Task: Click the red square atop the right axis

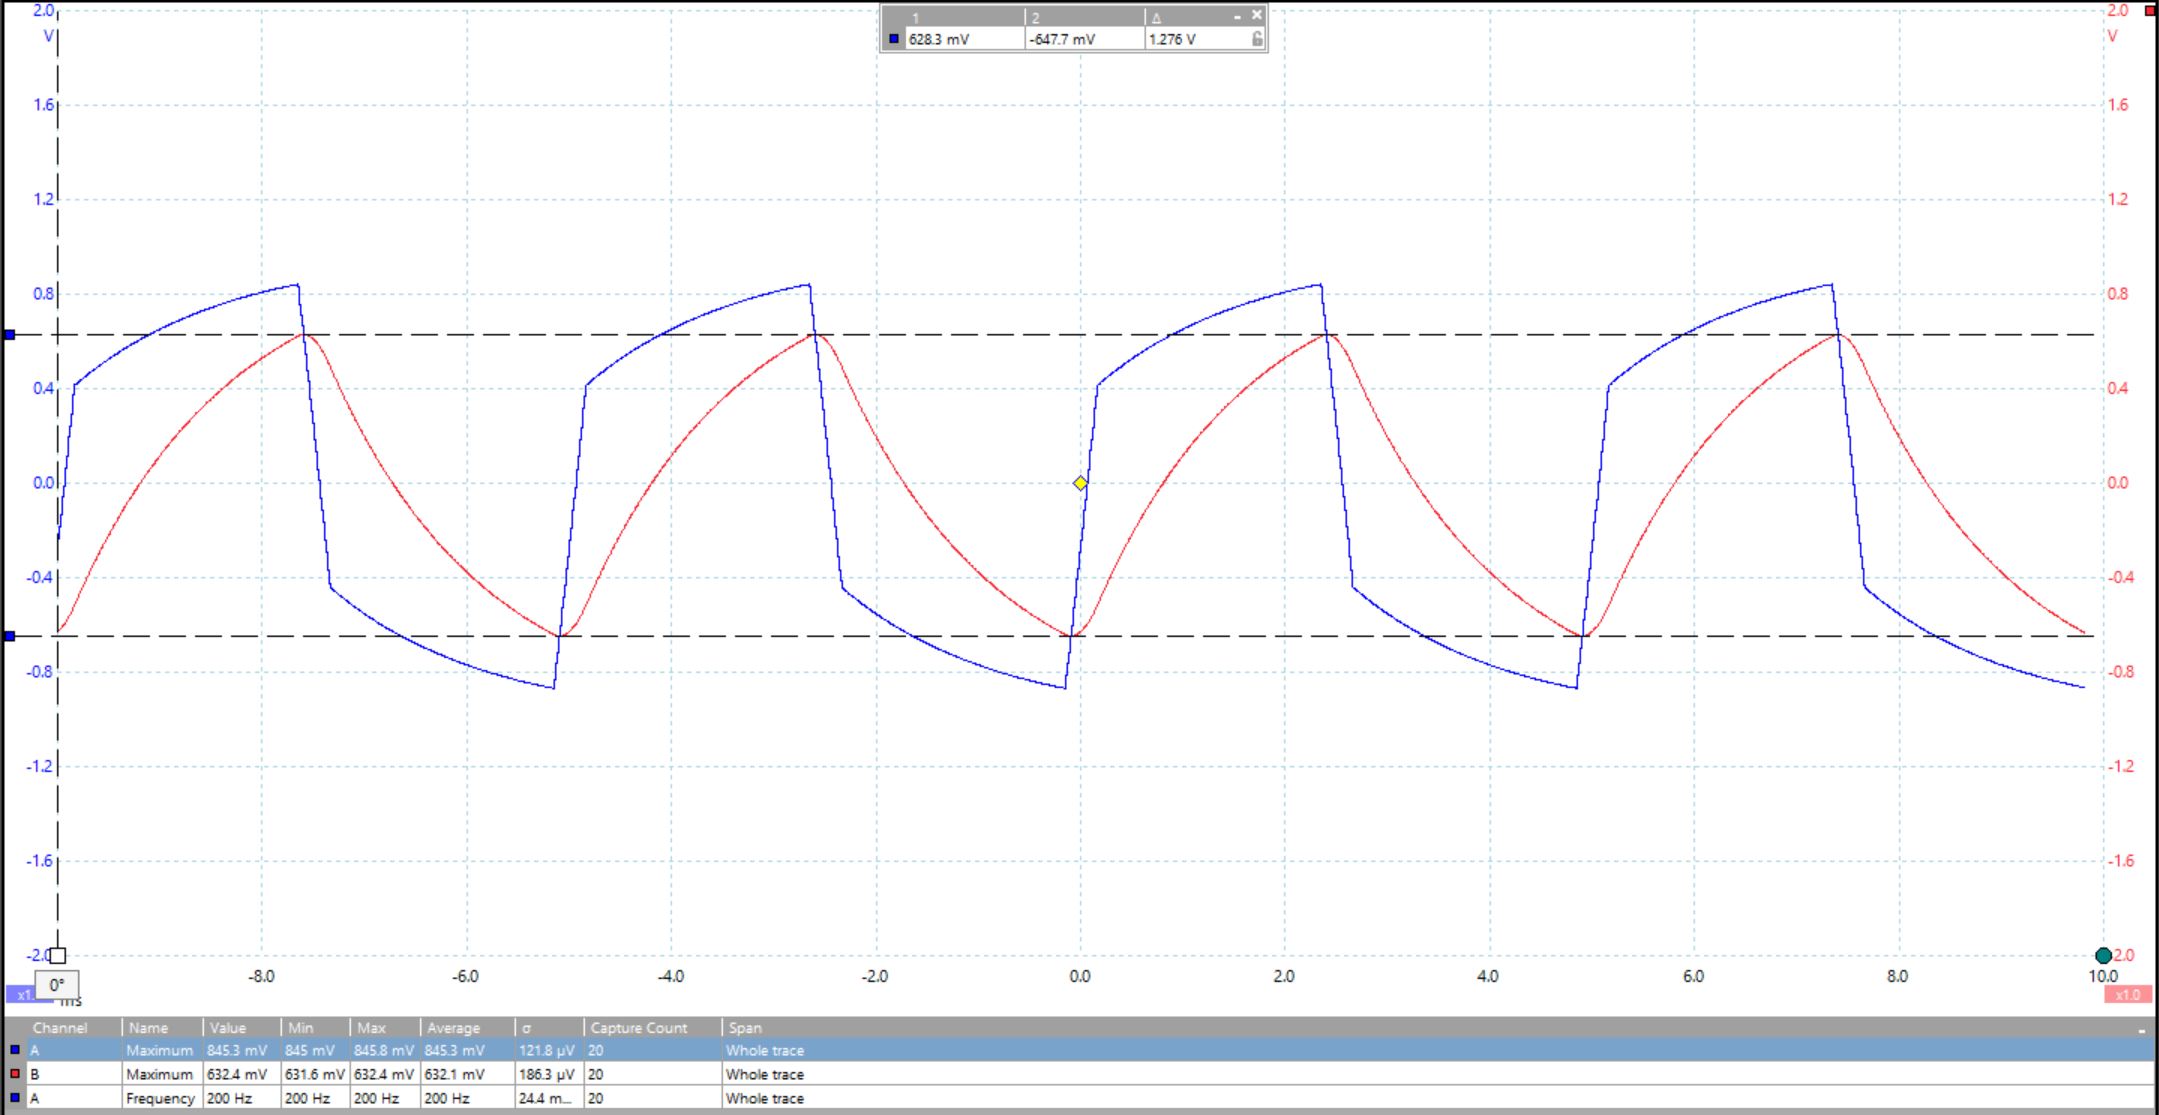Action: point(2151,12)
